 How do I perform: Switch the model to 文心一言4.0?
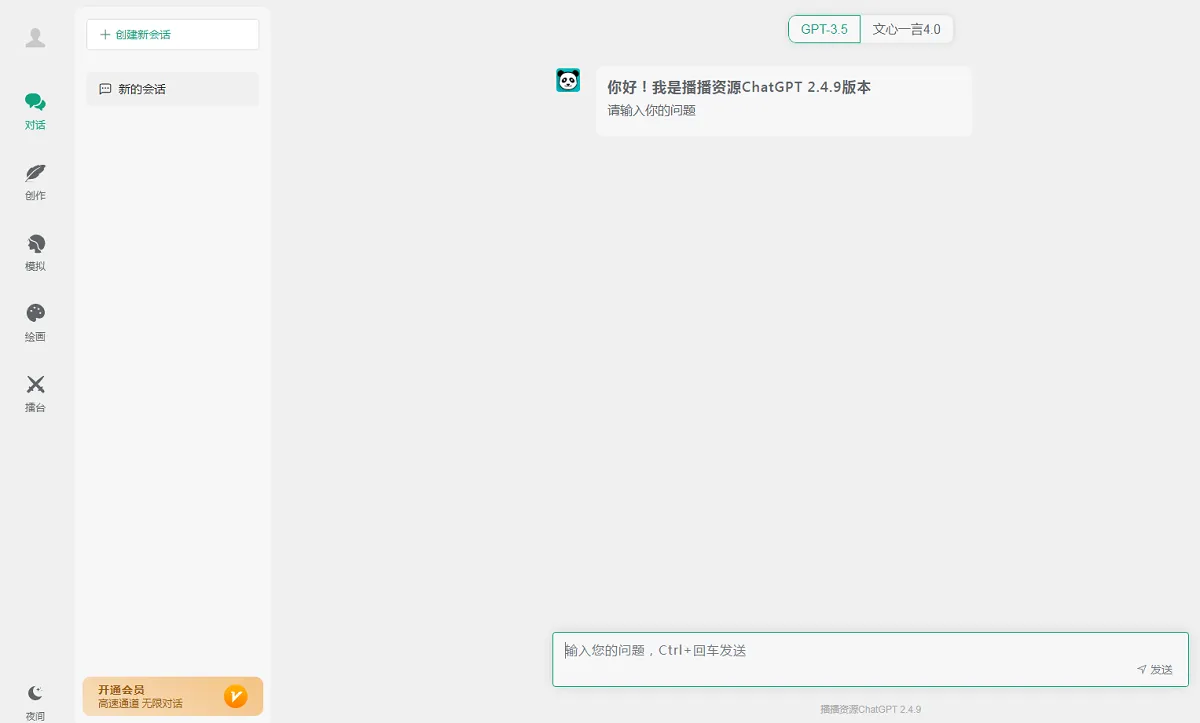pos(905,29)
